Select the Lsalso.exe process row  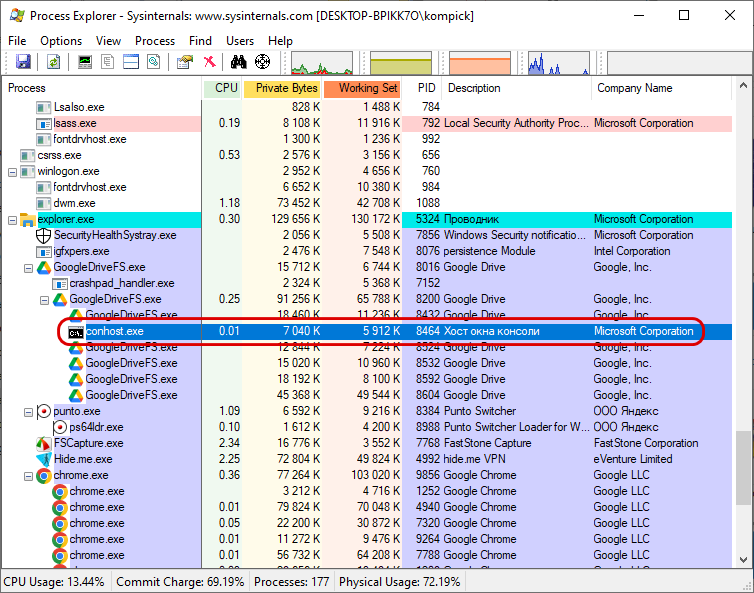[x=367, y=107]
